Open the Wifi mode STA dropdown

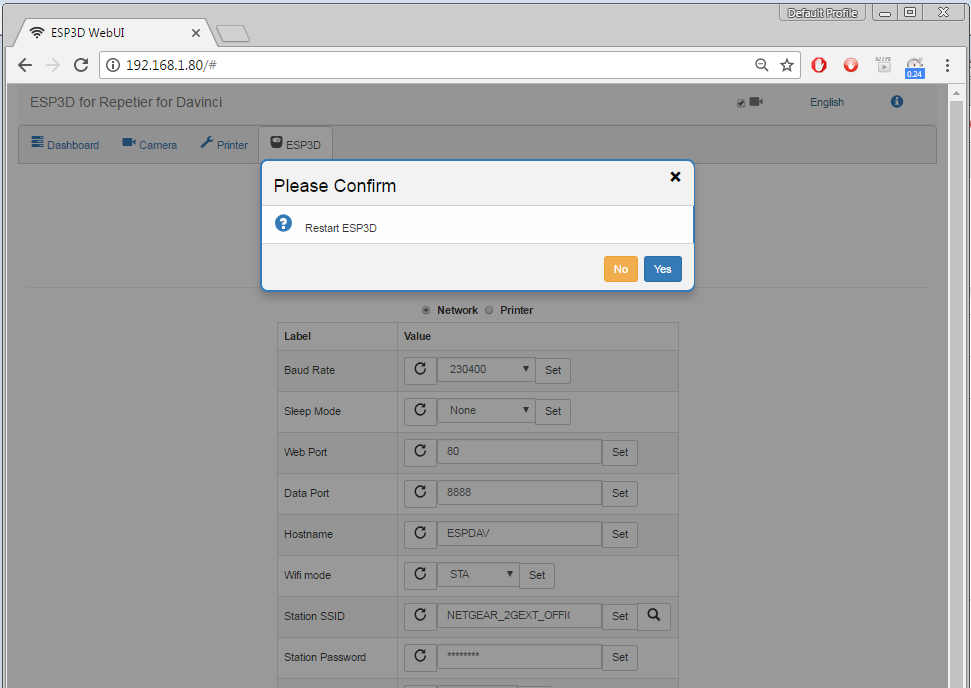tap(478, 574)
